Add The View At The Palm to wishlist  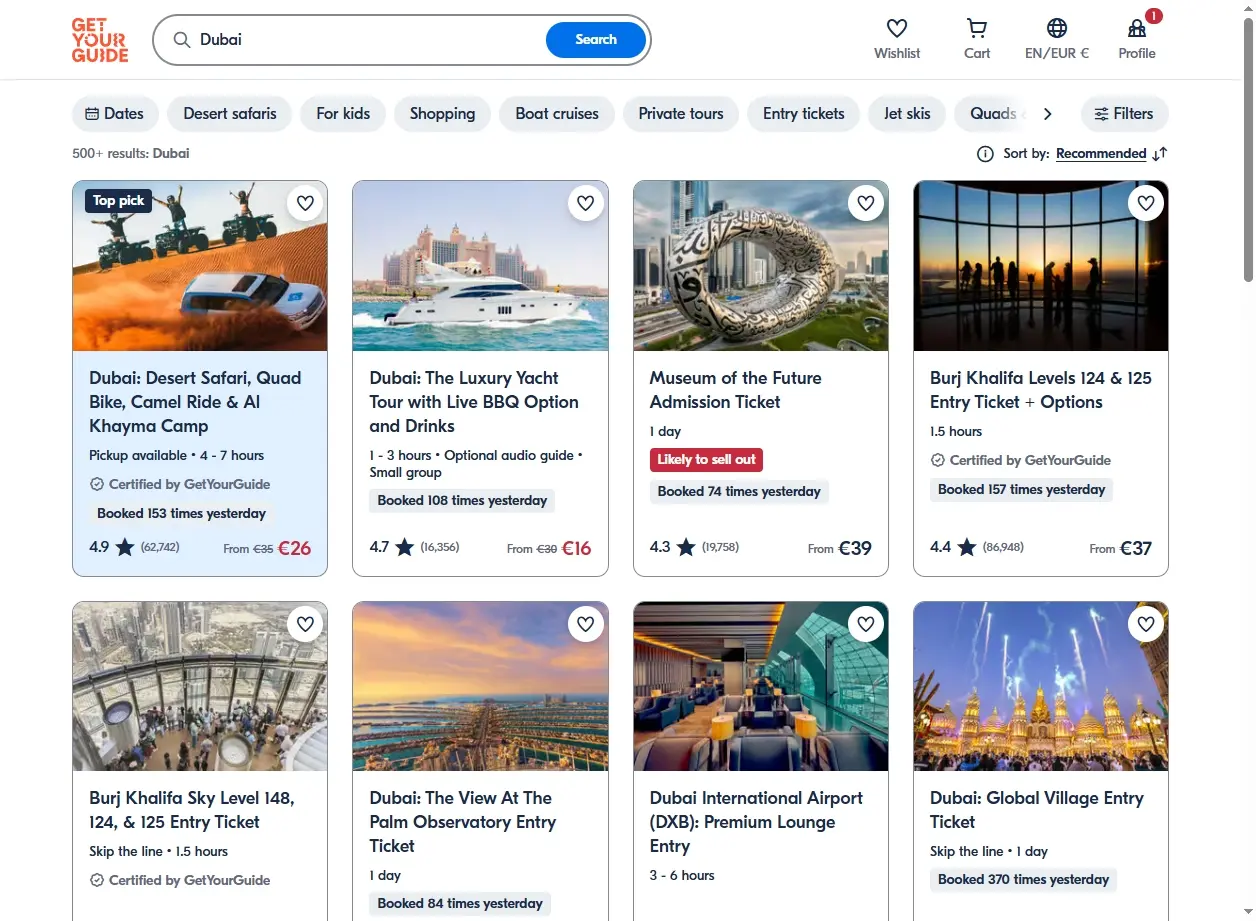[x=586, y=624]
